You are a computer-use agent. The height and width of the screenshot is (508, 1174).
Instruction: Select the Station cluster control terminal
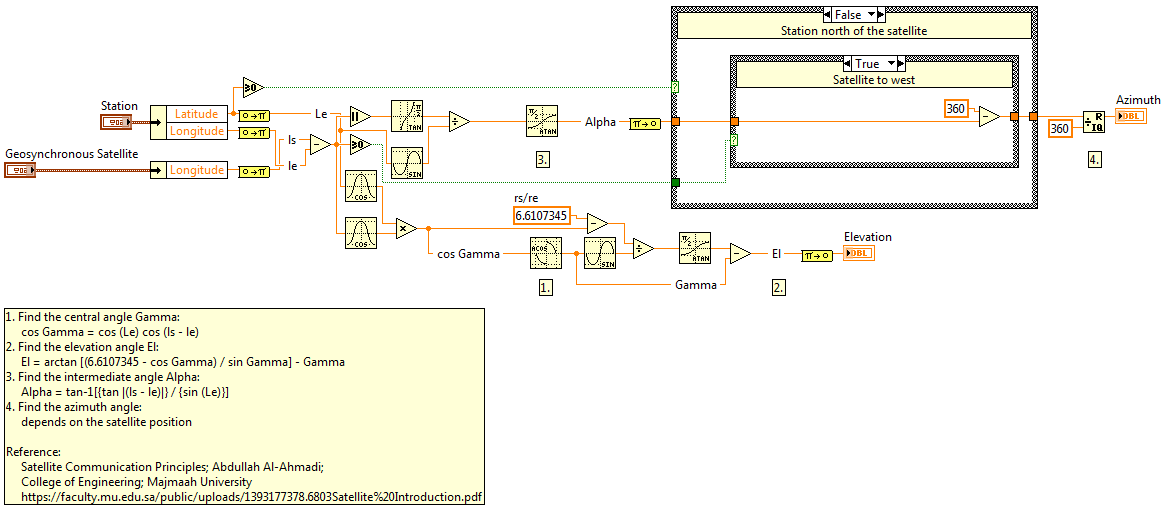[115, 122]
